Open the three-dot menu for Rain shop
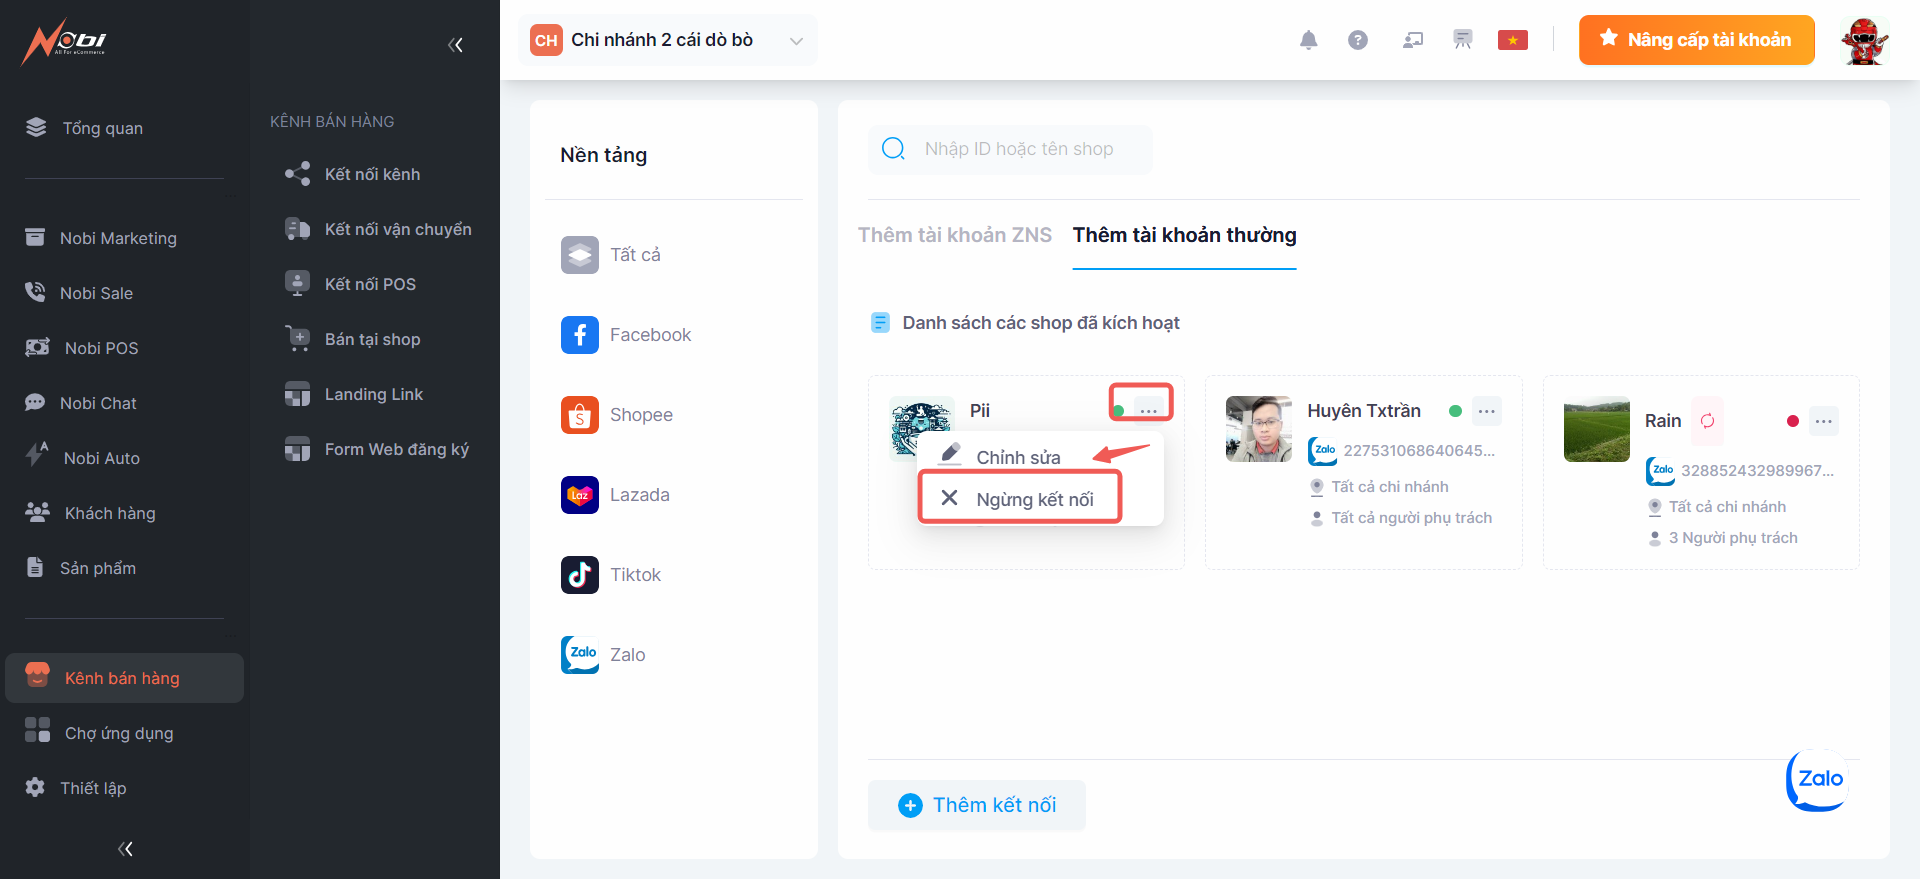Image resolution: width=1920 pixels, height=879 pixels. (x=1824, y=421)
